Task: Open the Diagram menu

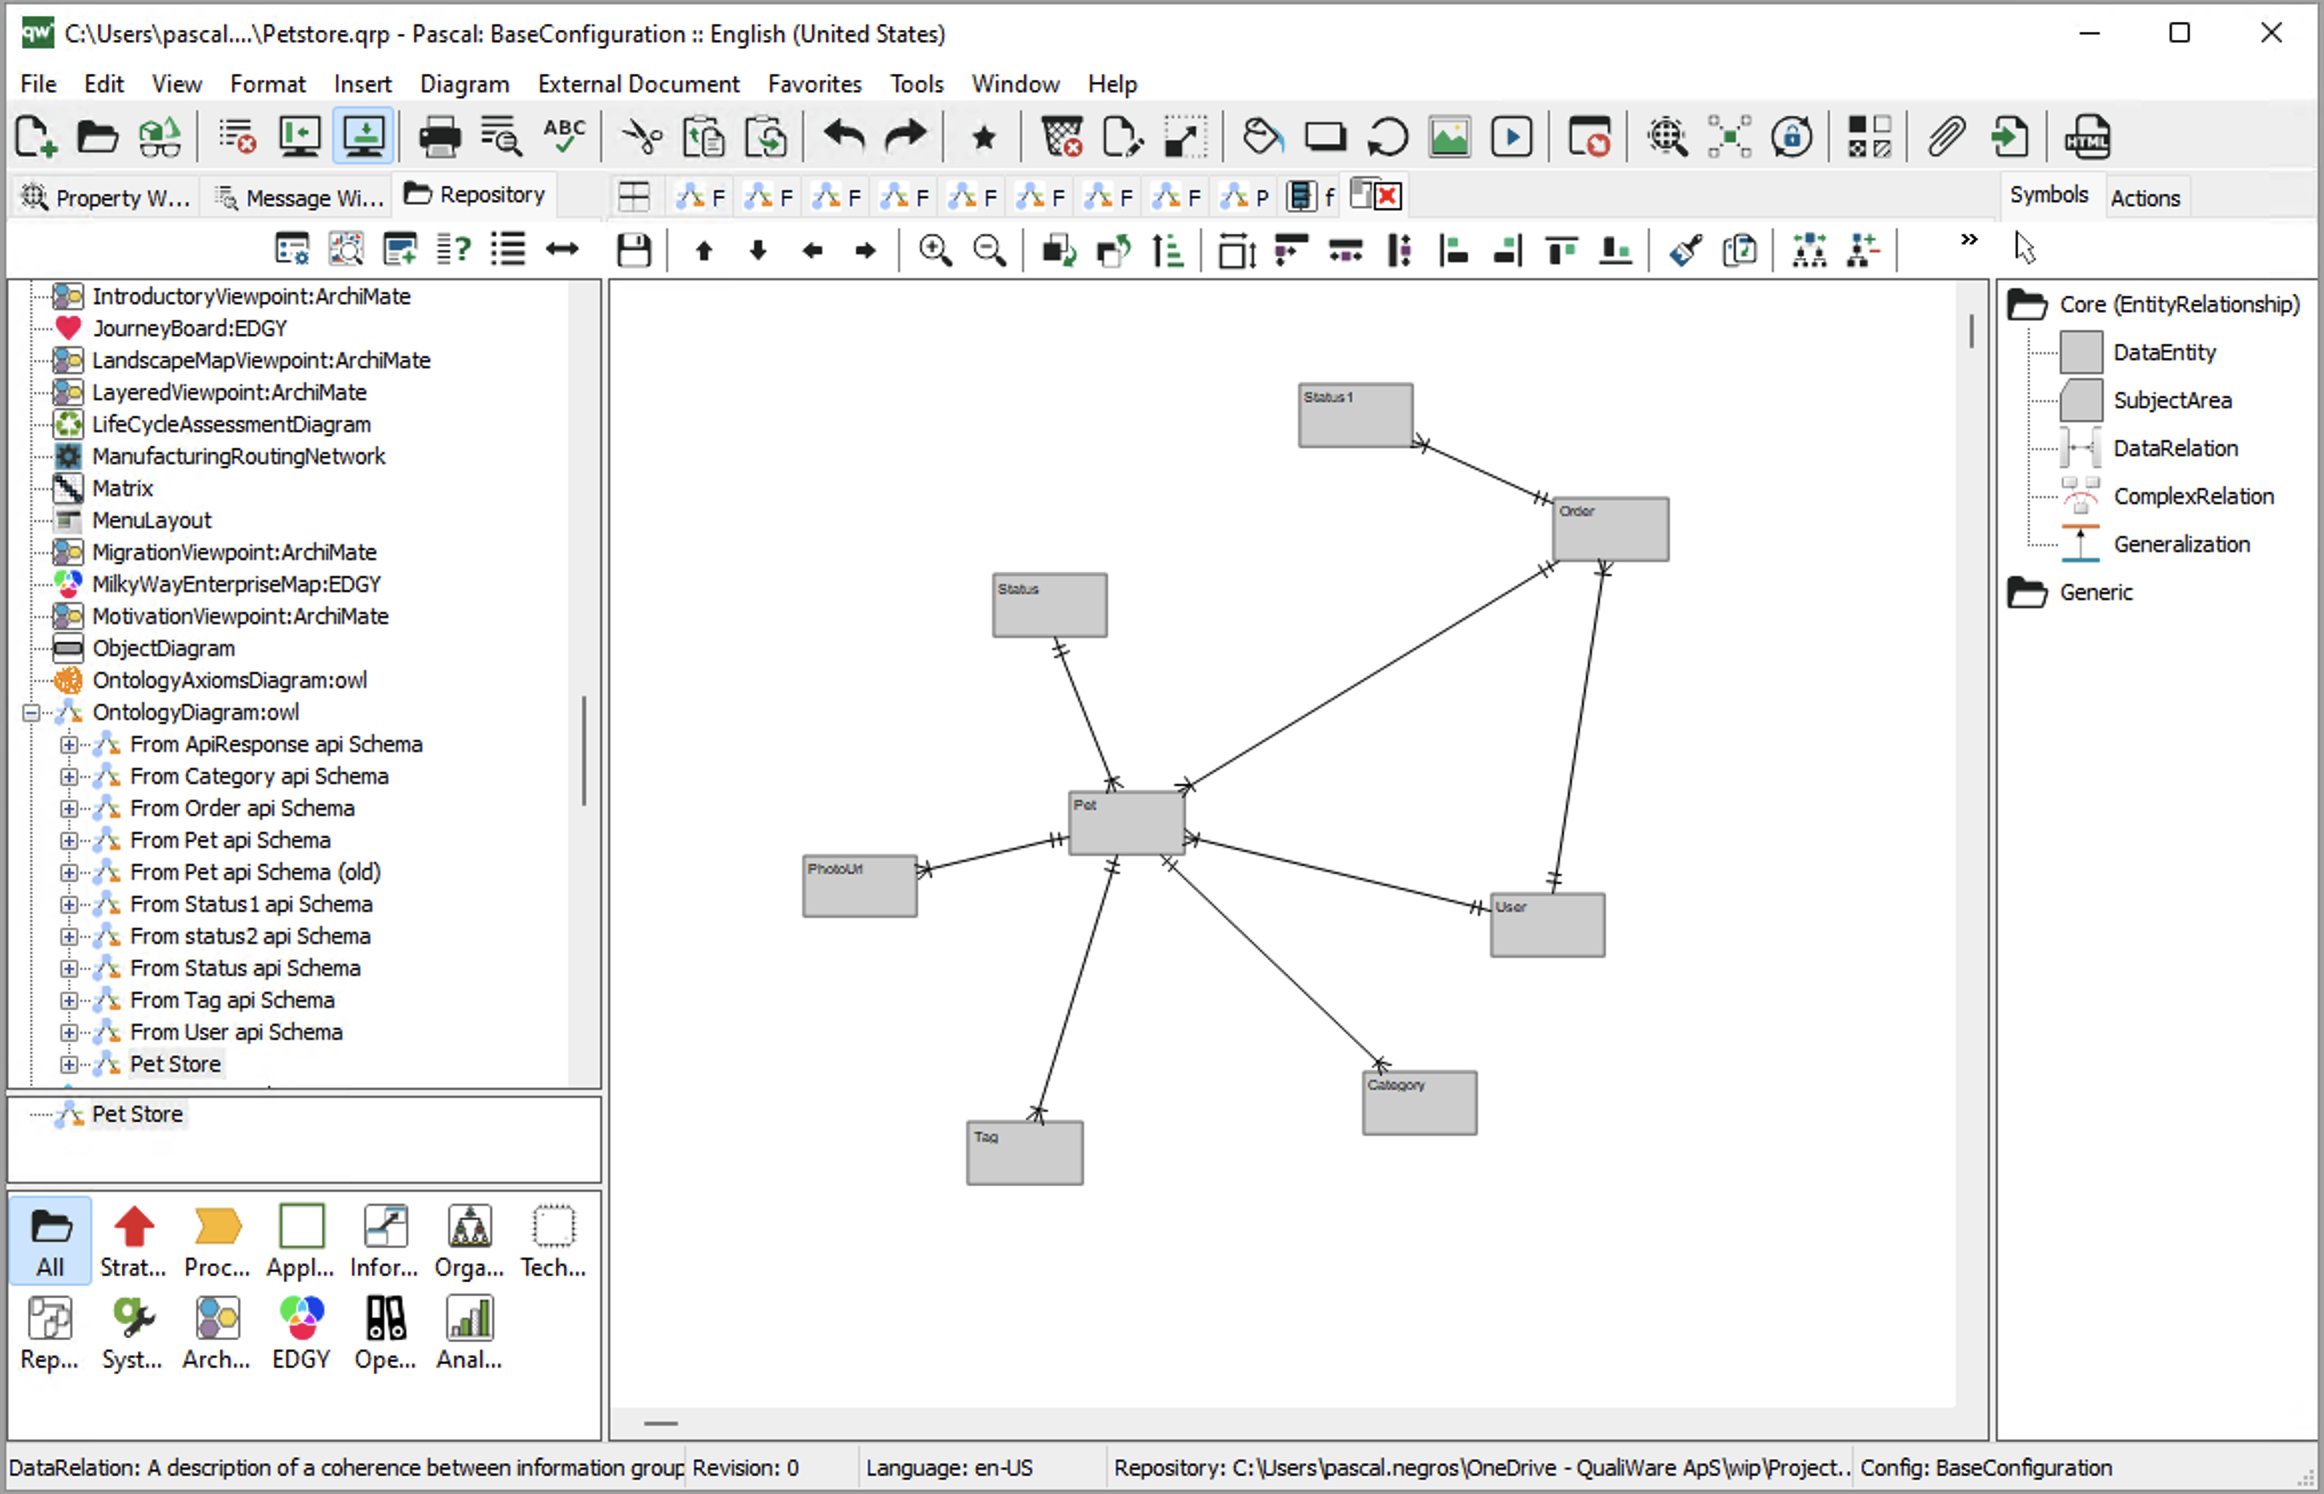Action: [x=464, y=84]
